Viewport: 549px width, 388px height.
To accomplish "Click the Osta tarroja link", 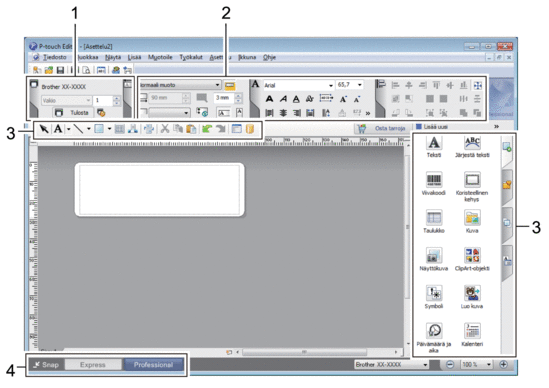I will click(390, 129).
